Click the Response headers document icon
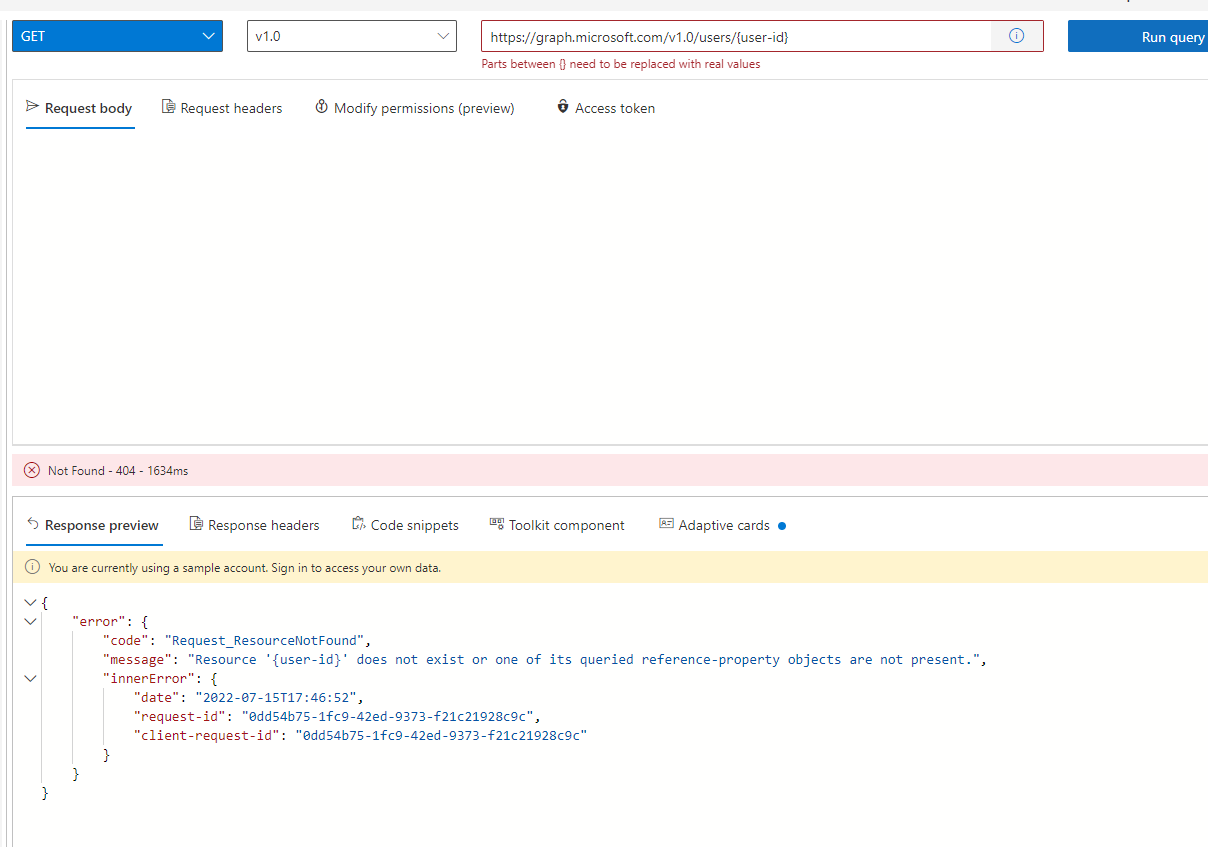 (x=197, y=524)
